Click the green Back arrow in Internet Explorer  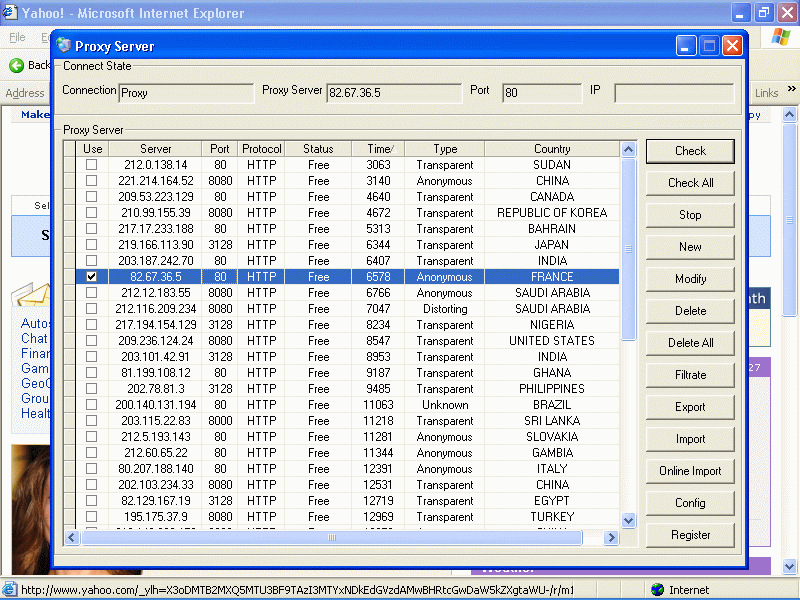point(16,65)
